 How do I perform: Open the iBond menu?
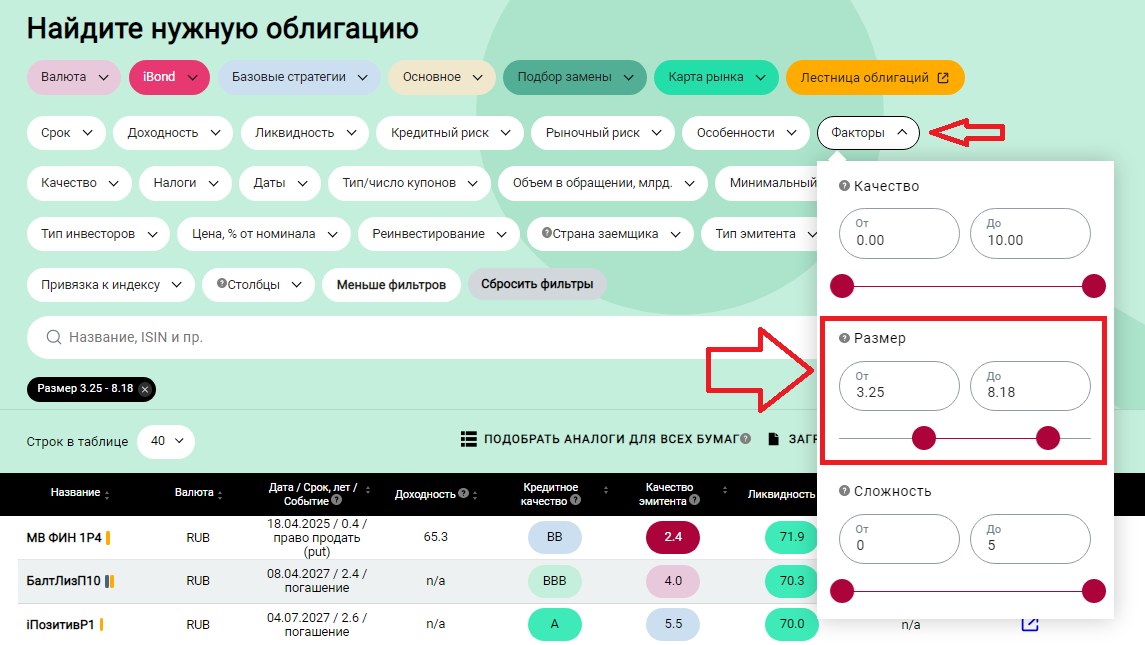point(168,77)
